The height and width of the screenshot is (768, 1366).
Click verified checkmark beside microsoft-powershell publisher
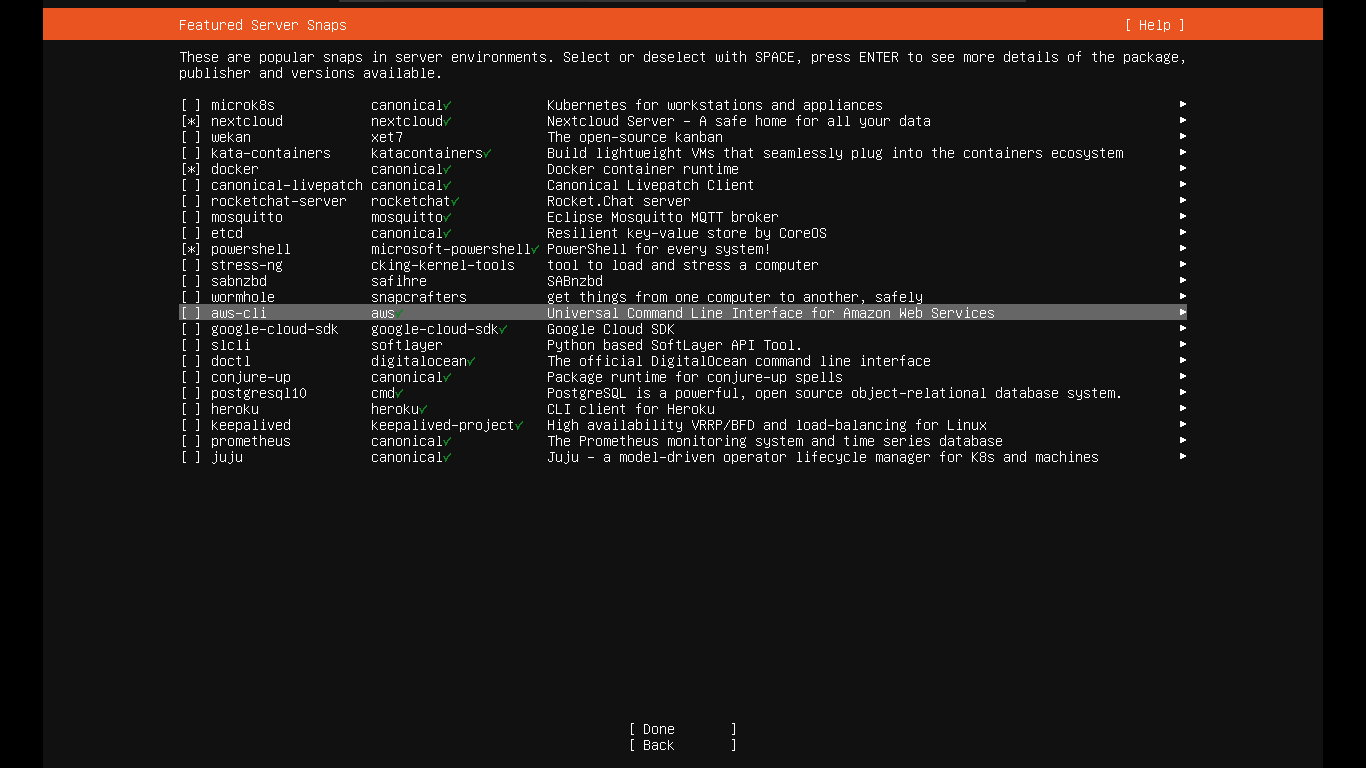pos(536,249)
